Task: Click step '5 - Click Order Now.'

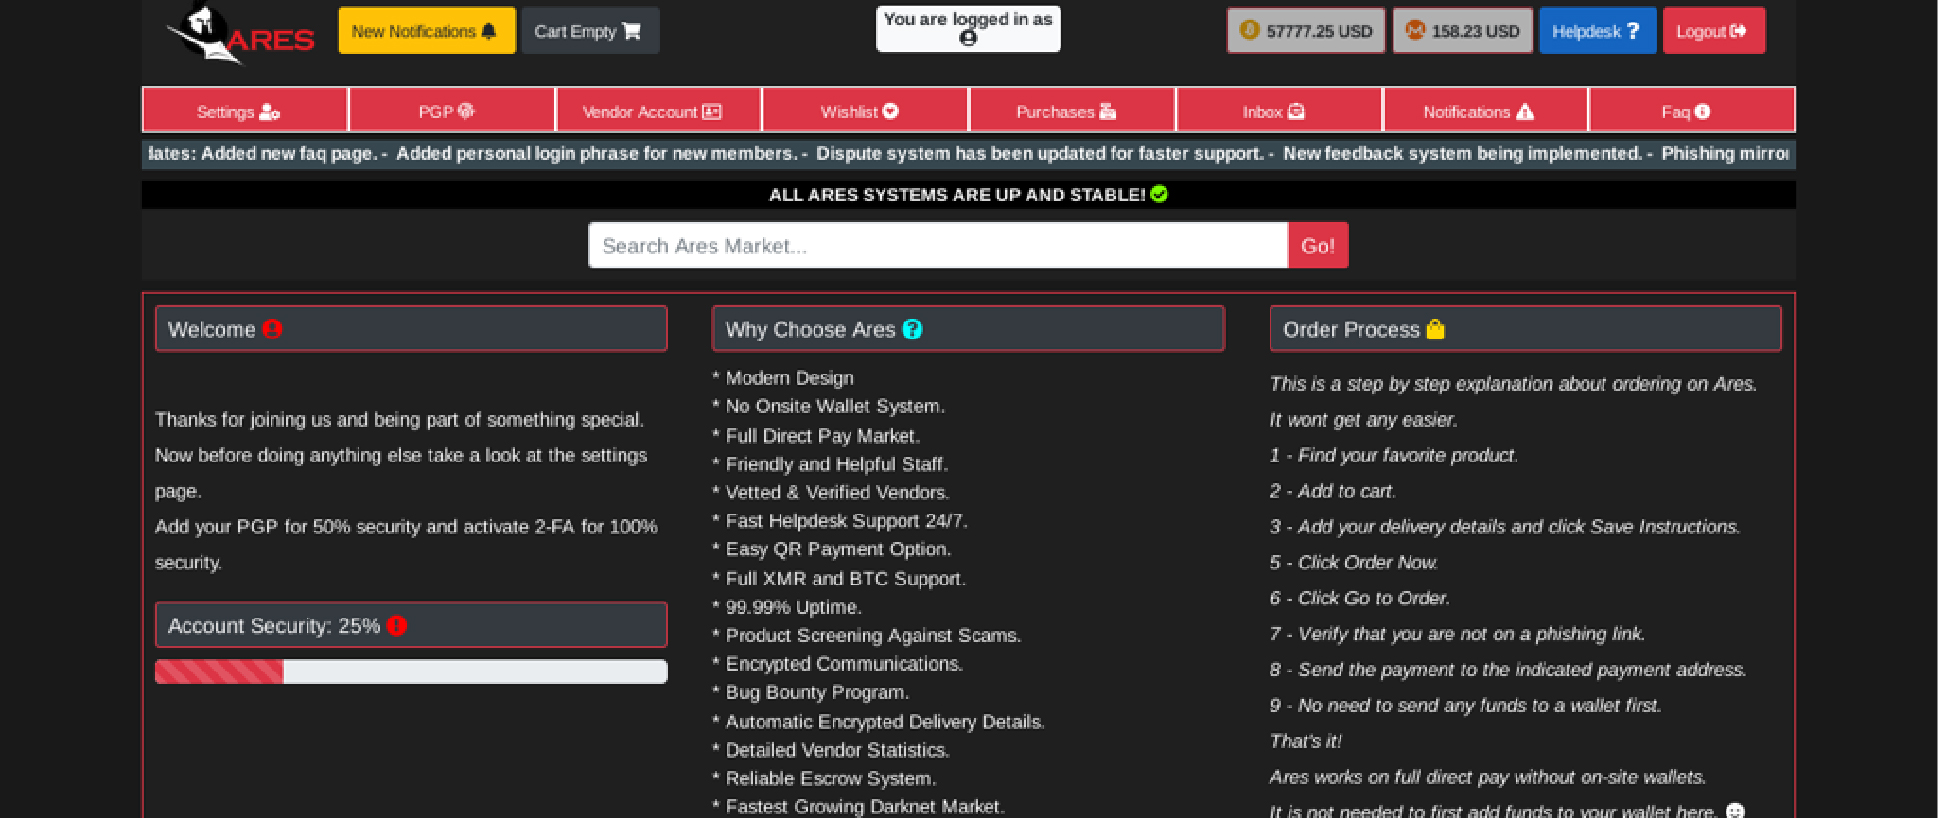Action: (1354, 562)
